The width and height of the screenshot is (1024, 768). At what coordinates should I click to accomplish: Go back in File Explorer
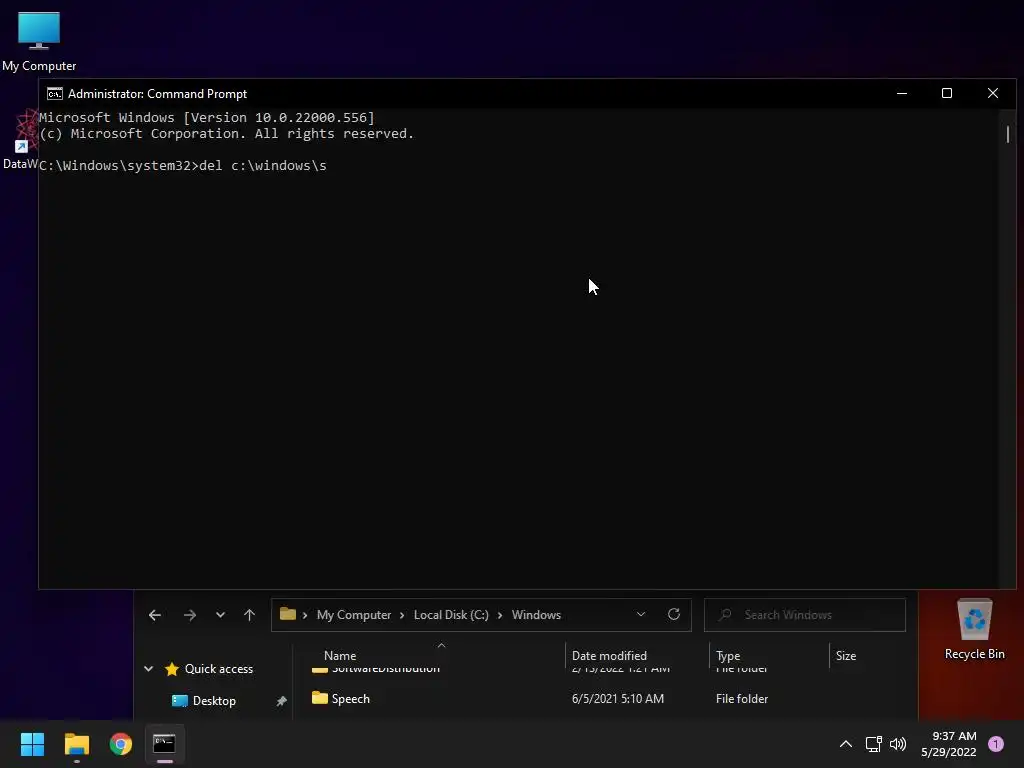[155, 615]
